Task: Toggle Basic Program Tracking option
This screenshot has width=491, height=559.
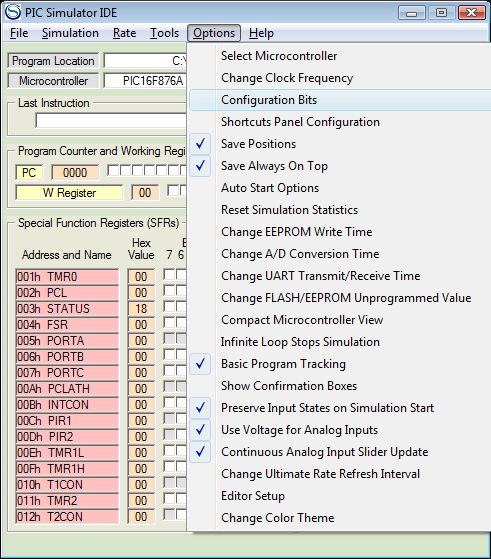Action: point(340,364)
